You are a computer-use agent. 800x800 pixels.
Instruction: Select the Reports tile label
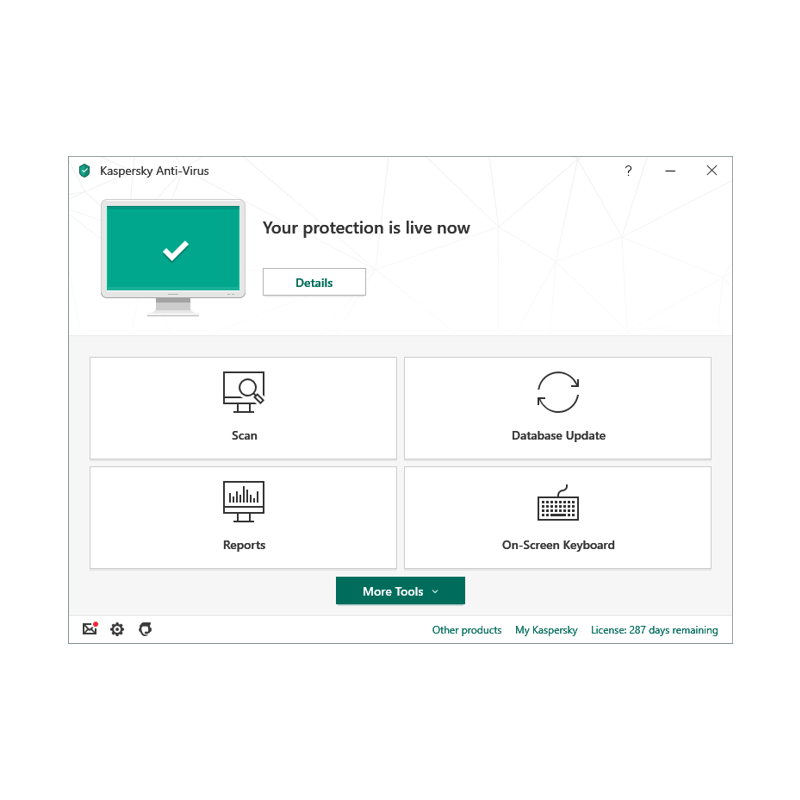[x=244, y=545]
